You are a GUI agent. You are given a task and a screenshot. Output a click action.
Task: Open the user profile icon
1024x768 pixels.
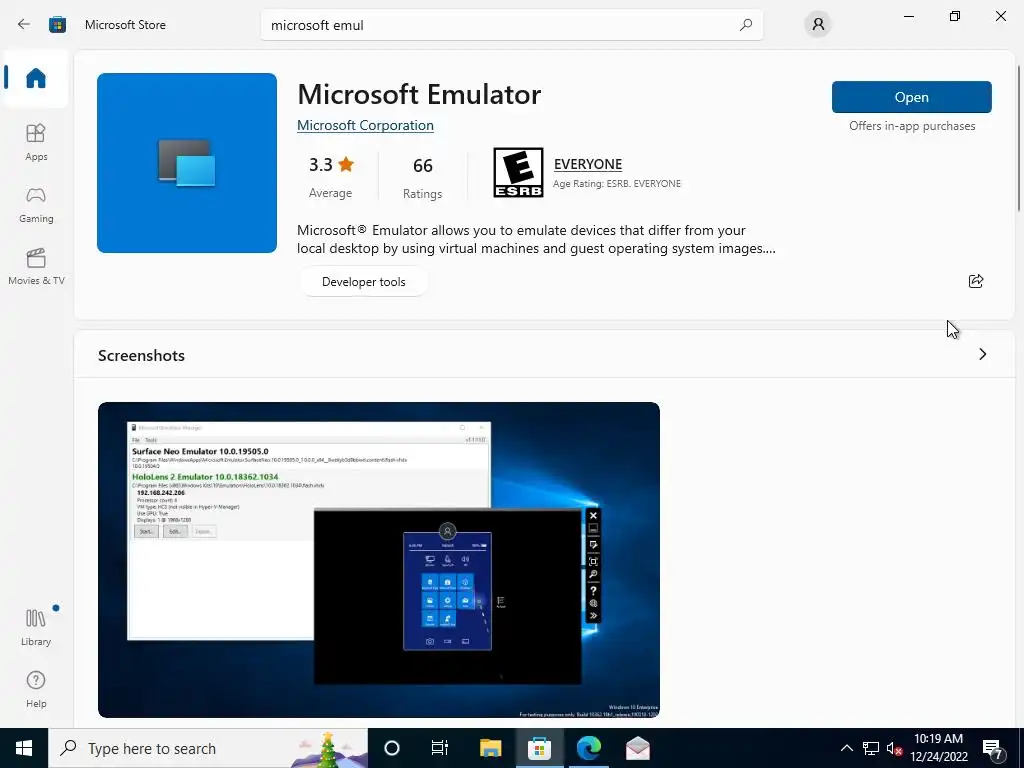click(818, 25)
